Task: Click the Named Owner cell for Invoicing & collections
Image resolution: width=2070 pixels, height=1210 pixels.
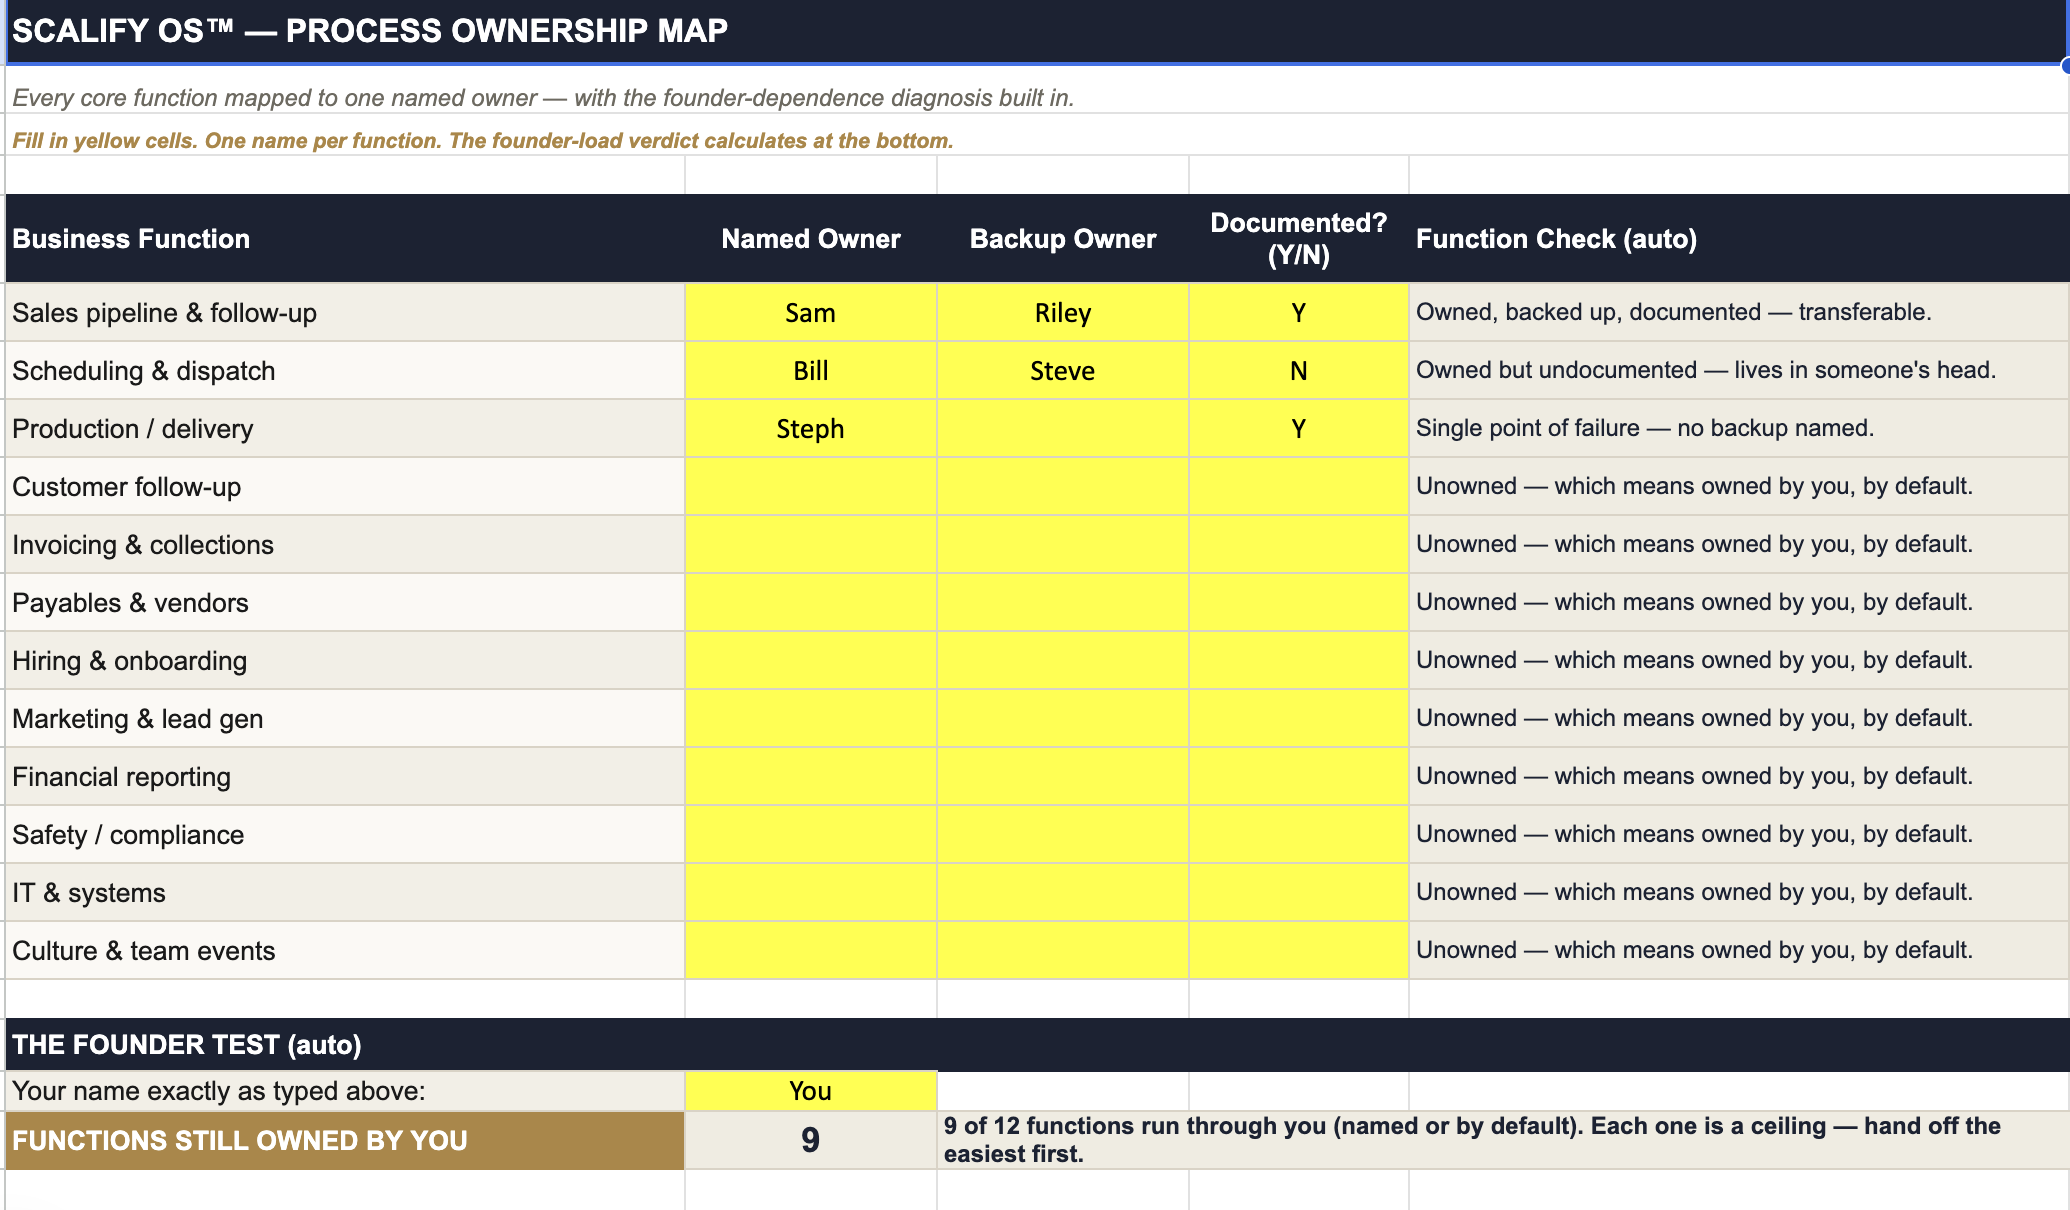Action: pyautogui.click(x=810, y=545)
